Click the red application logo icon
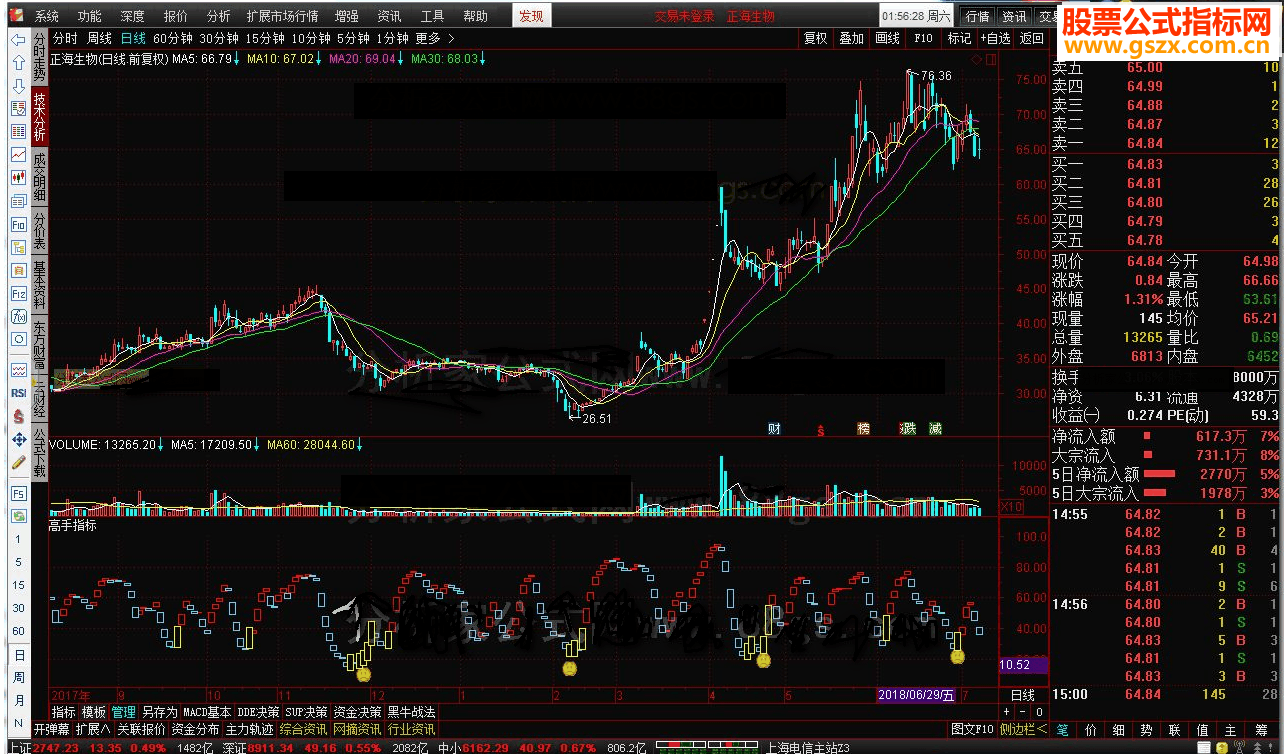 15,16
